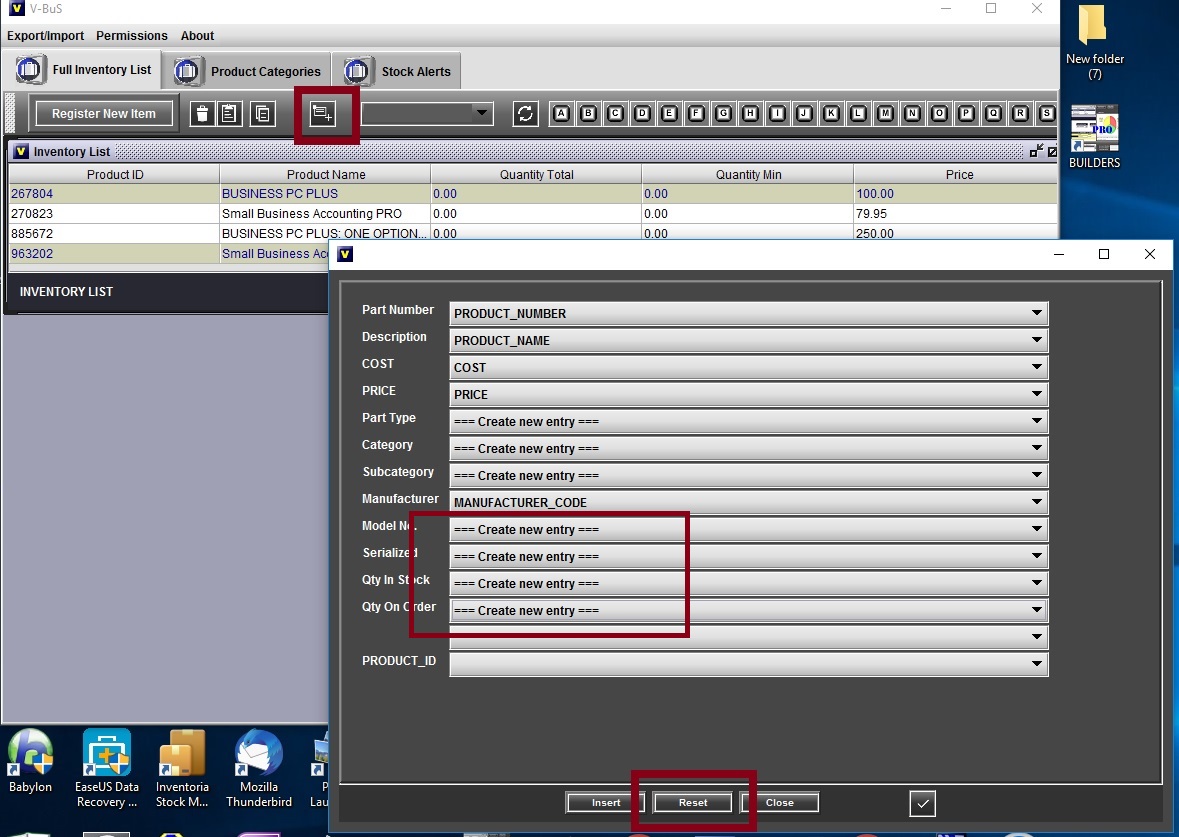Filter inventory by letter G
The width and height of the screenshot is (1179, 837).
723,114
